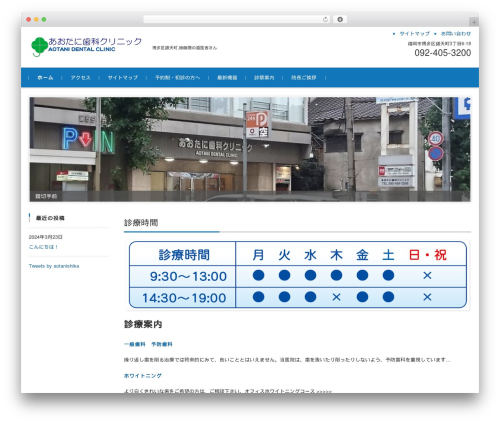The width and height of the screenshot is (500, 423).
Task: Select サイトマップ in the blue navigation bar
Action: pos(123,78)
